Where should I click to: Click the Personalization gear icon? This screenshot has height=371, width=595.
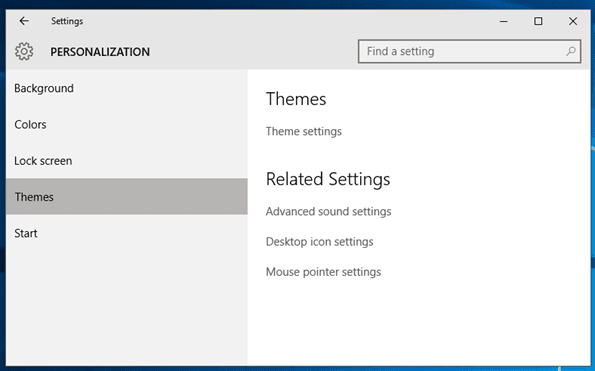click(x=24, y=52)
